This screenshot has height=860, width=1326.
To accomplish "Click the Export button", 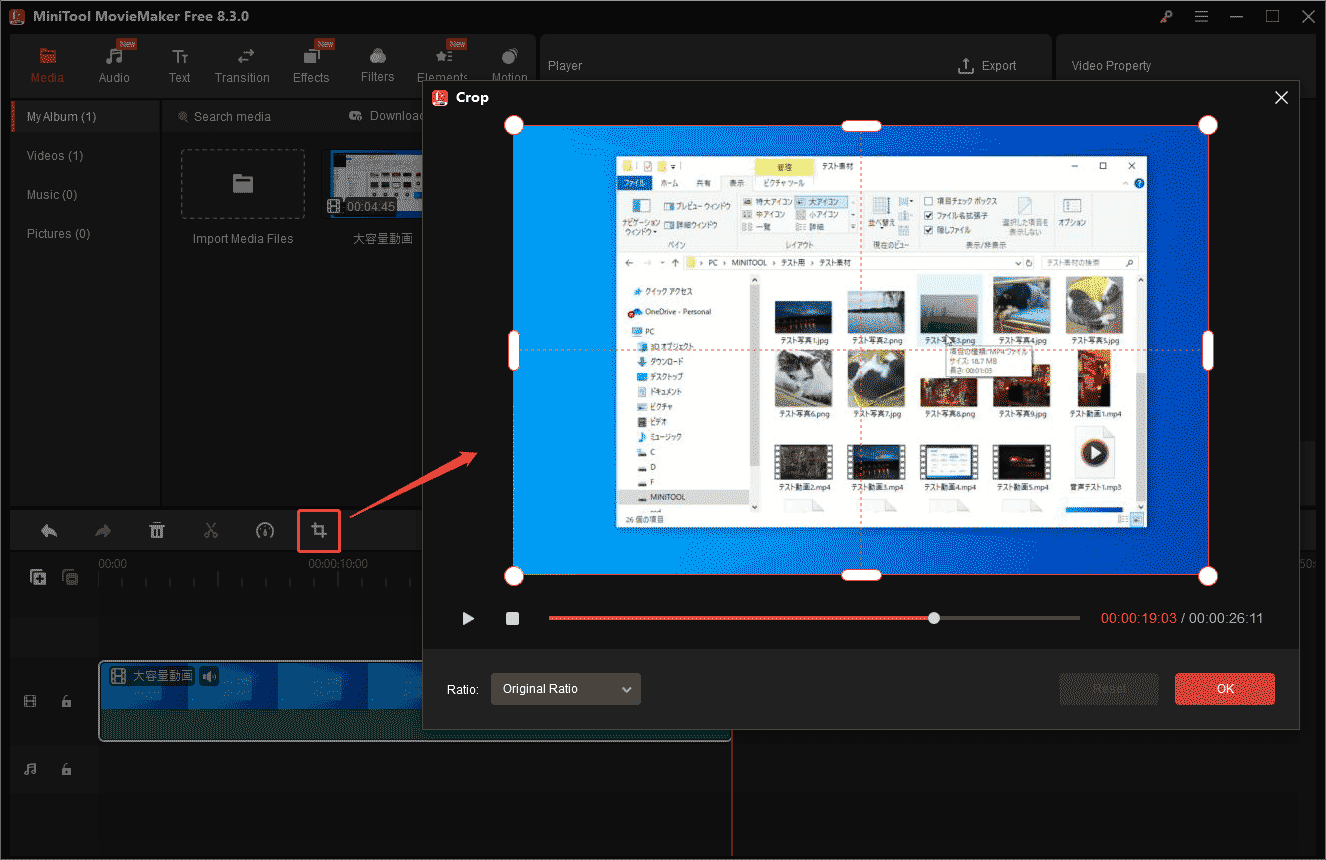I will click(x=987, y=66).
